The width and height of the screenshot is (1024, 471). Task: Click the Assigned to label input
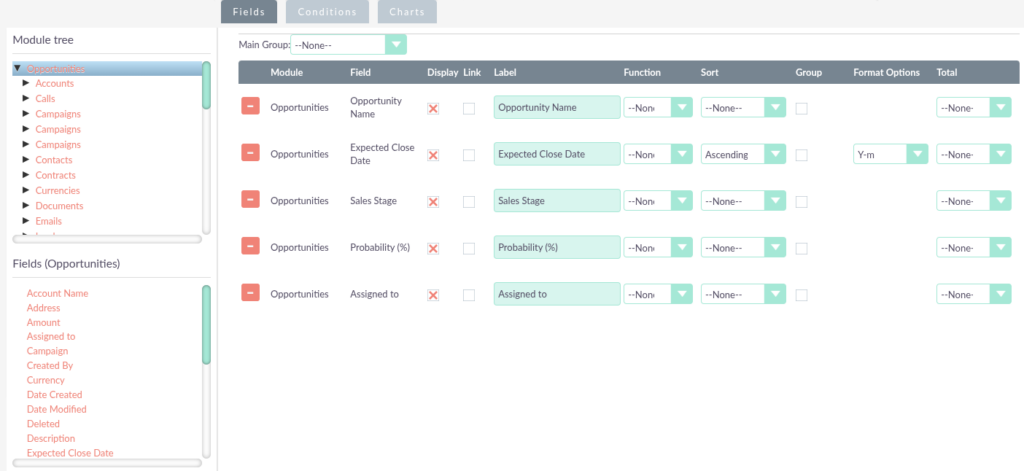click(557, 295)
